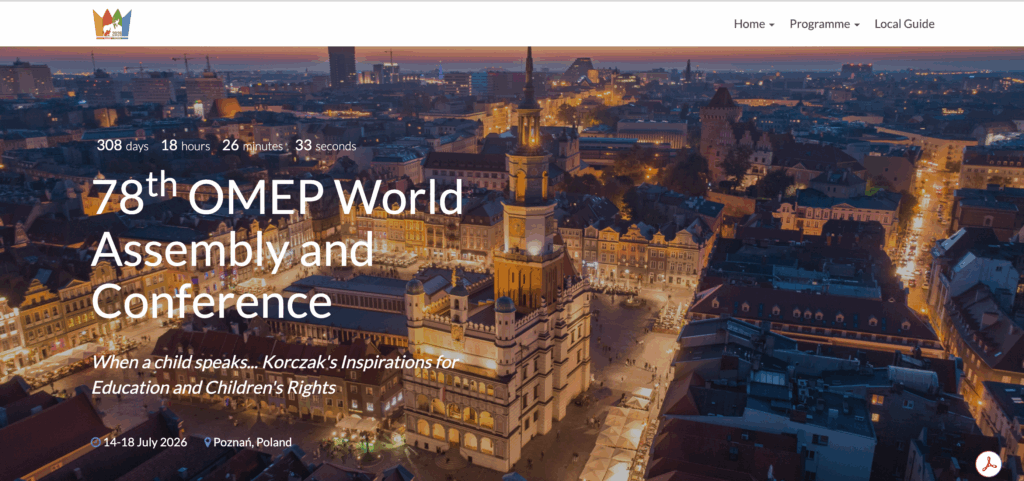Open the Local Guide page
1024x481 pixels.
(904, 24)
